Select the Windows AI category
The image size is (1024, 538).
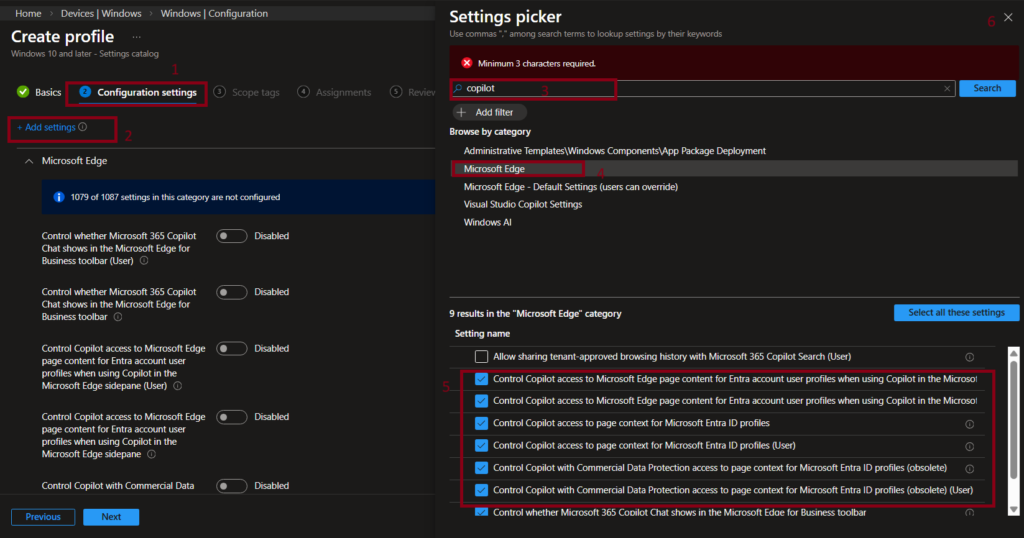[487, 222]
